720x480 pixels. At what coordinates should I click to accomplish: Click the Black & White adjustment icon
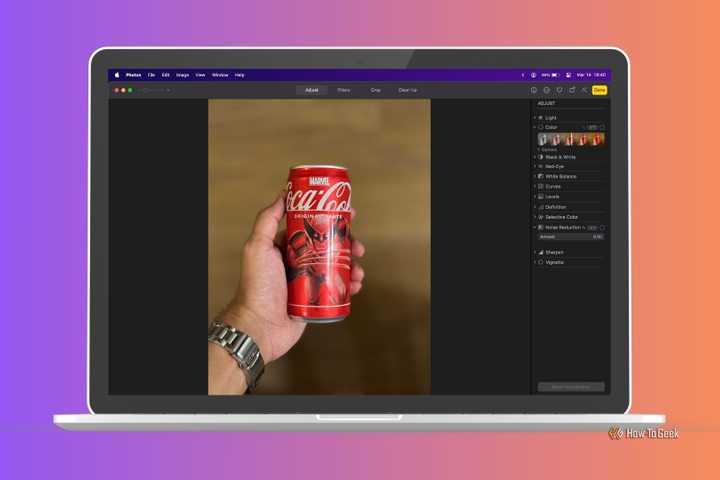[x=541, y=157]
